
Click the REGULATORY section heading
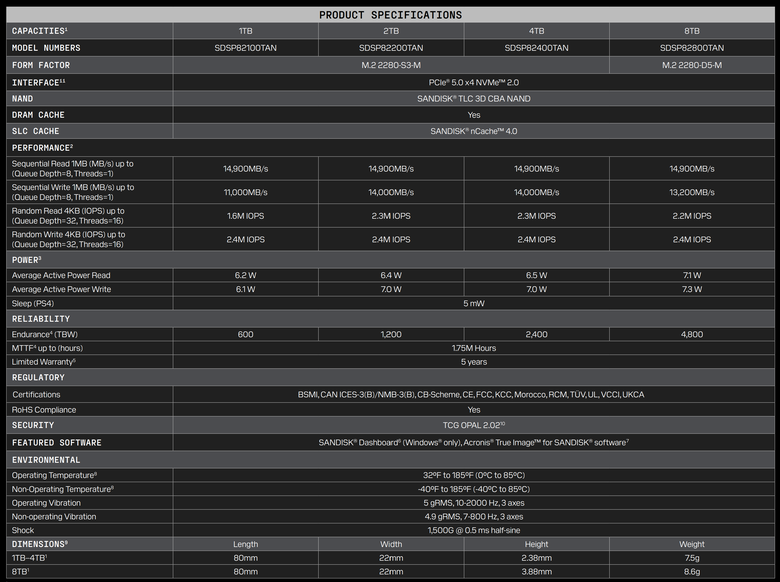(38, 378)
